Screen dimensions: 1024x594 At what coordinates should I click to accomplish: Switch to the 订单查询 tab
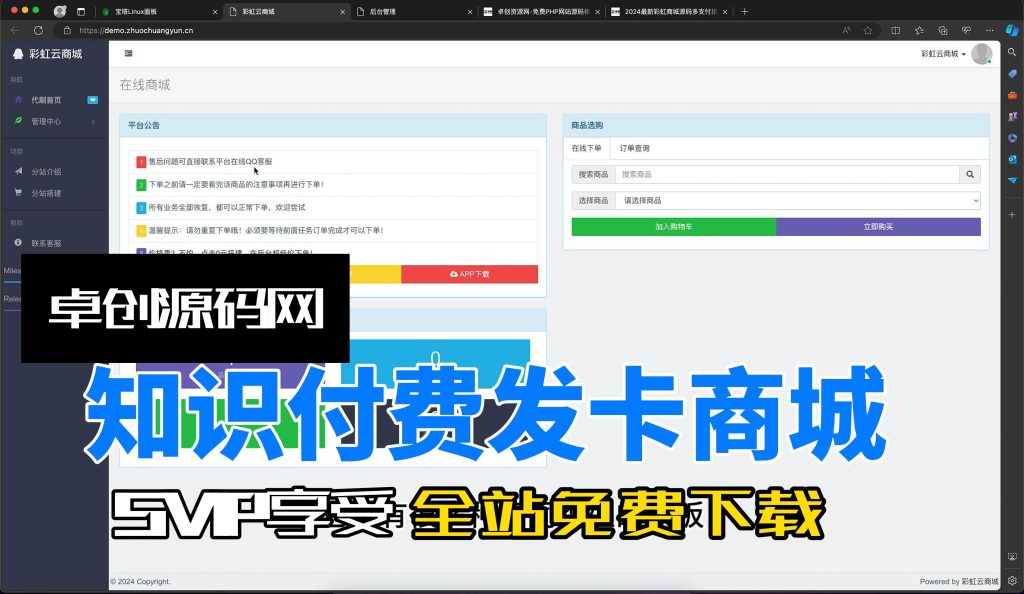(634, 148)
